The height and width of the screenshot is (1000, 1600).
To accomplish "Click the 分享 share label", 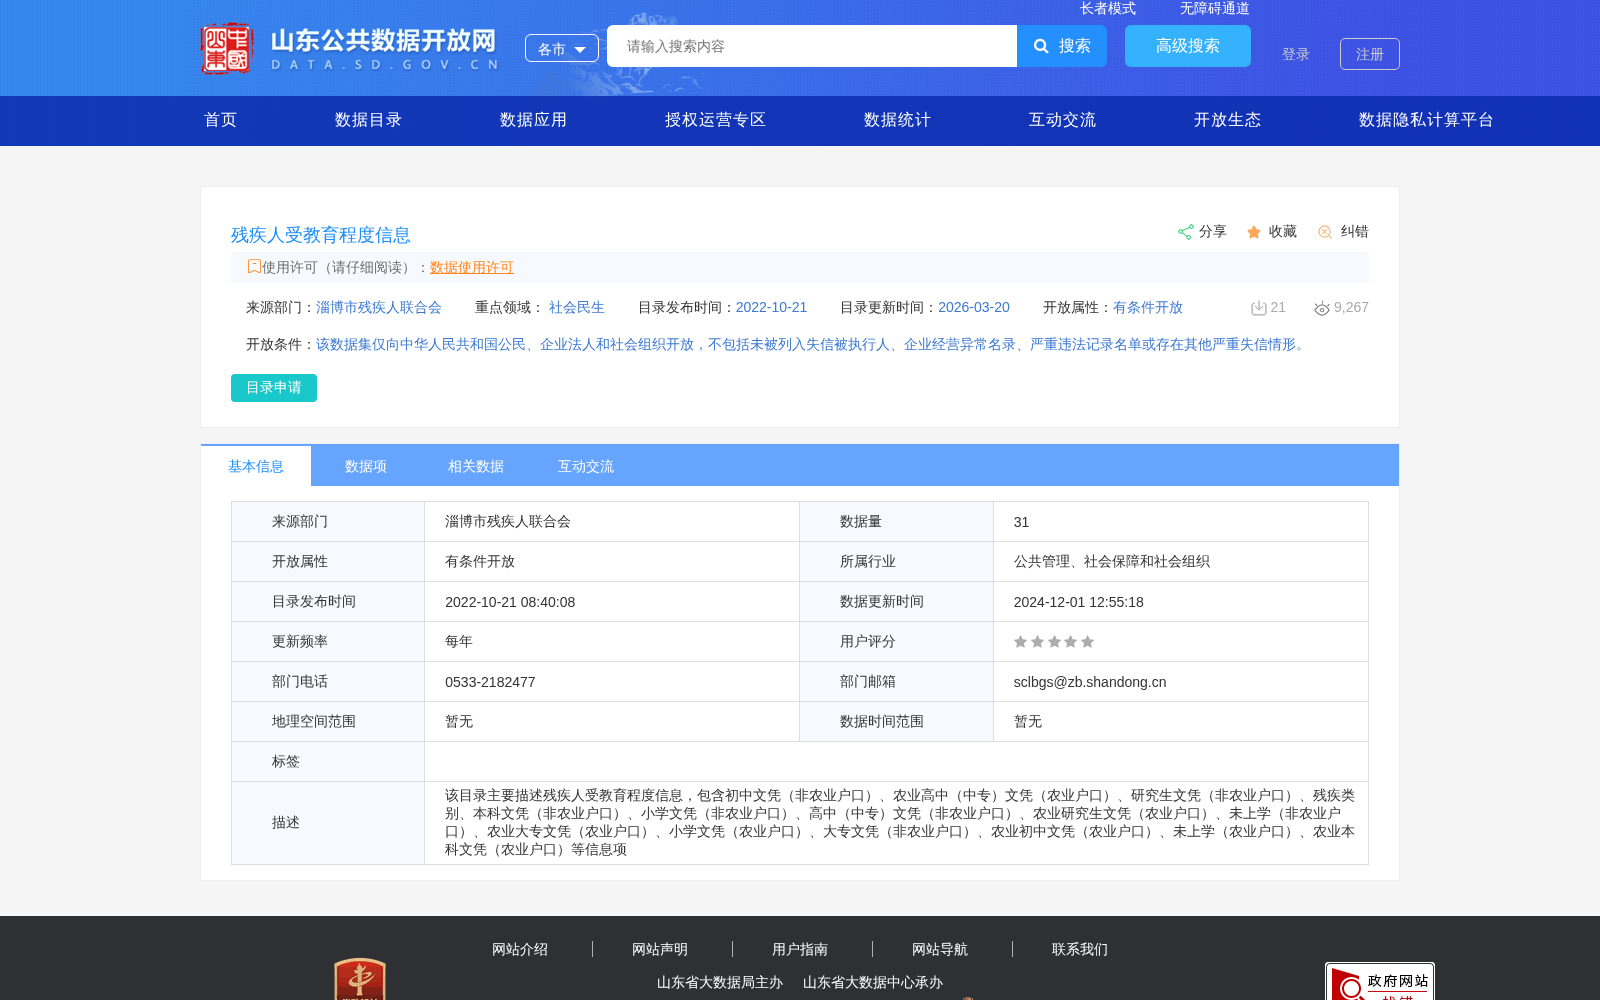I will click(1213, 232).
